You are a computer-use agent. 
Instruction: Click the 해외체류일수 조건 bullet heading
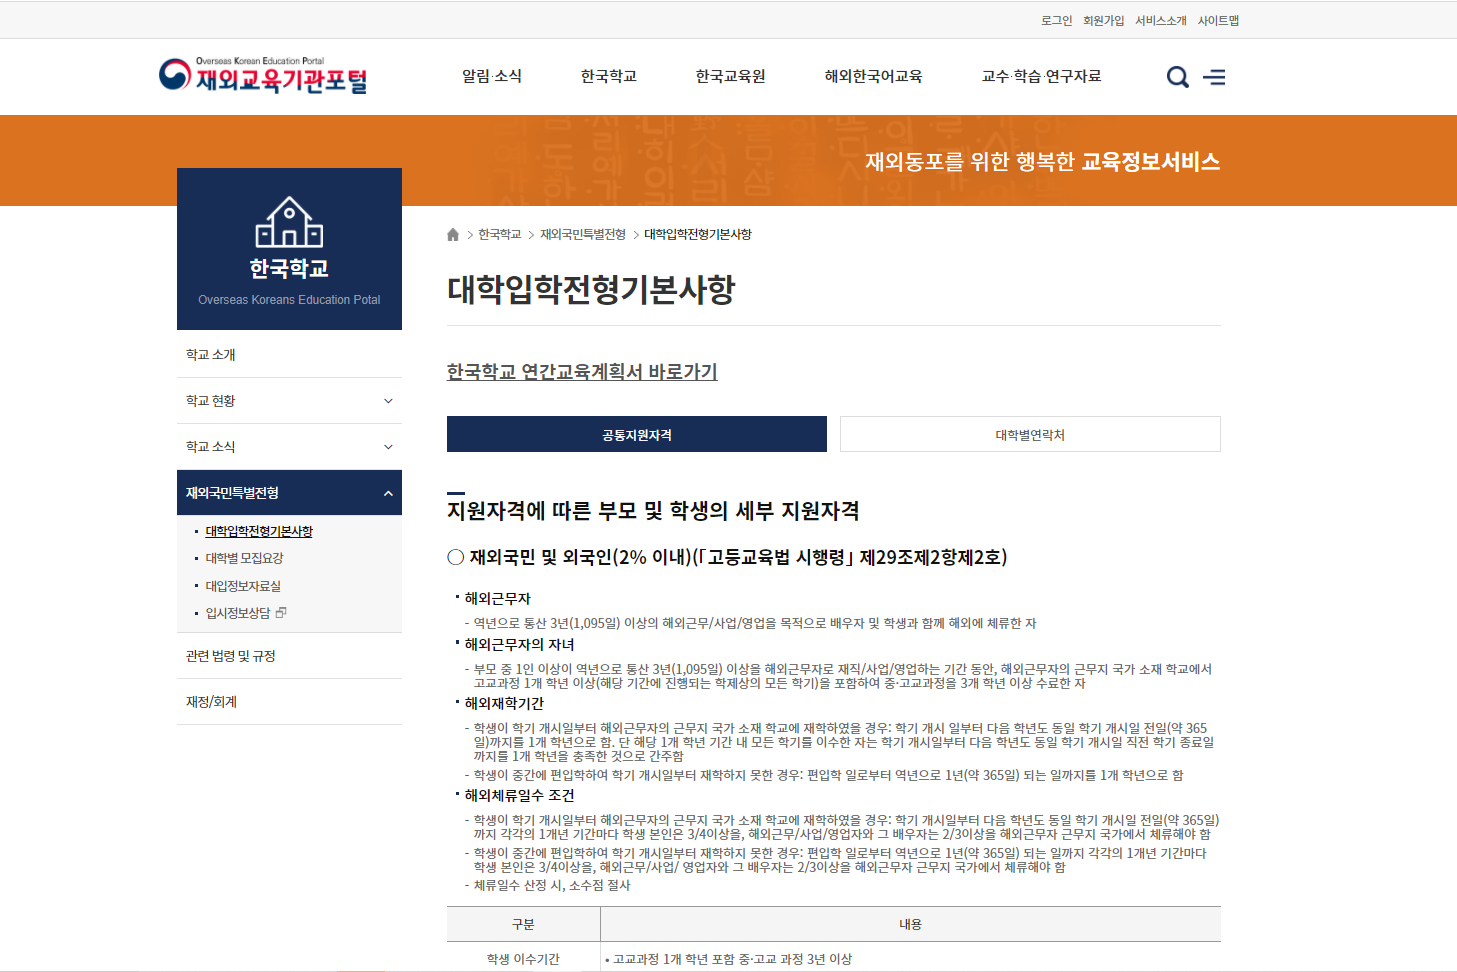click(x=519, y=796)
